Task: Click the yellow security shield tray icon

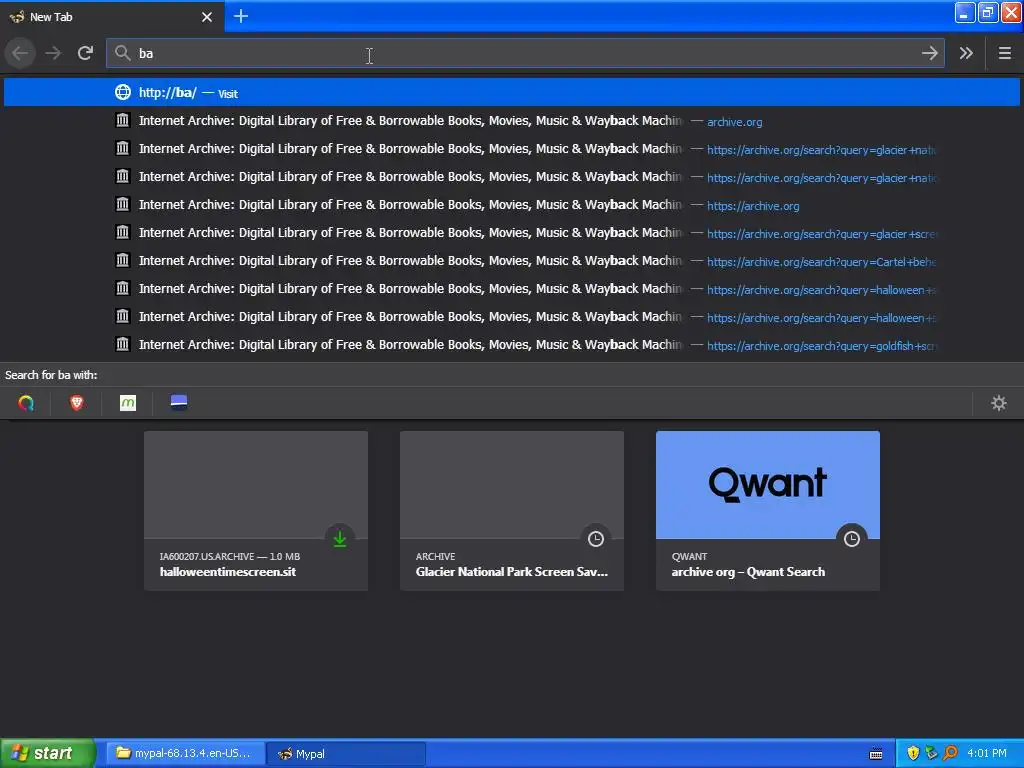Action: [913, 754]
